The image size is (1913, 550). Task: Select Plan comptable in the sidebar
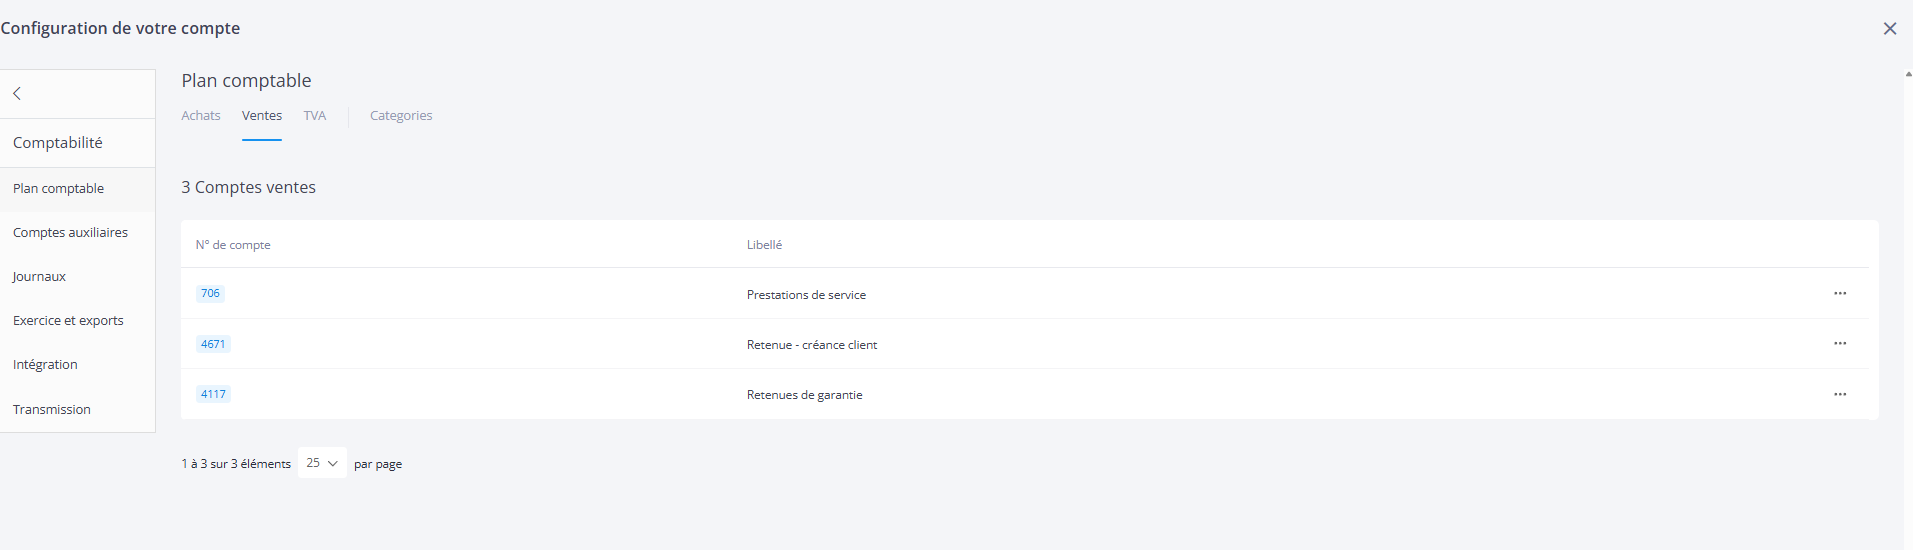[x=59, y=189]
